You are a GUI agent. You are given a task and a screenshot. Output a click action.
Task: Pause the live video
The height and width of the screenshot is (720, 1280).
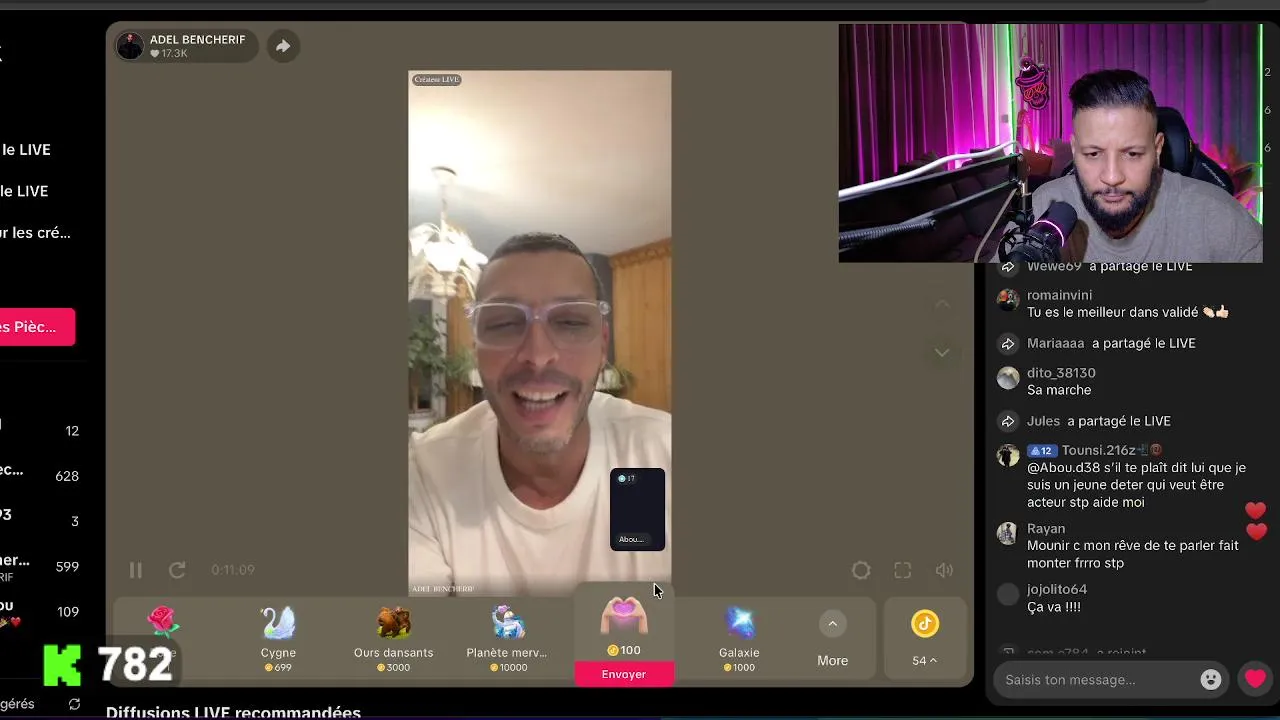tap(135, 570)
